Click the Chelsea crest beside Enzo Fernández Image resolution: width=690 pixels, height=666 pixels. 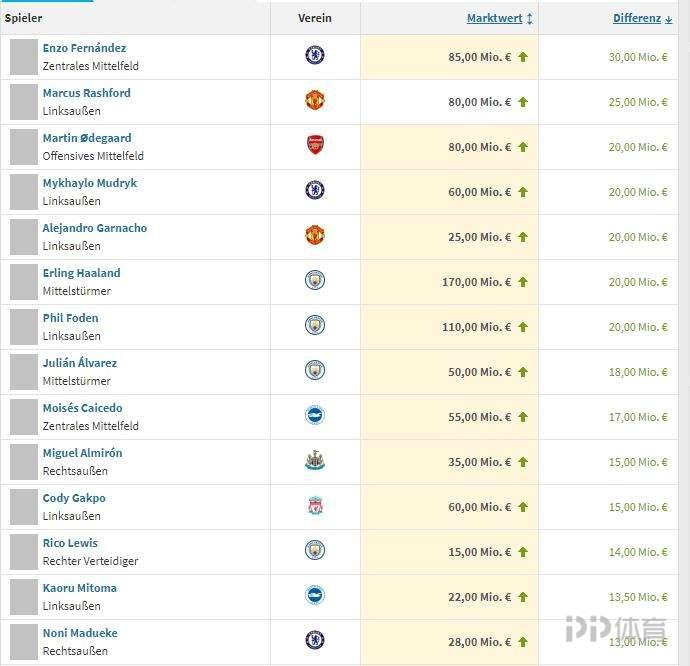[x=315, y=55]
